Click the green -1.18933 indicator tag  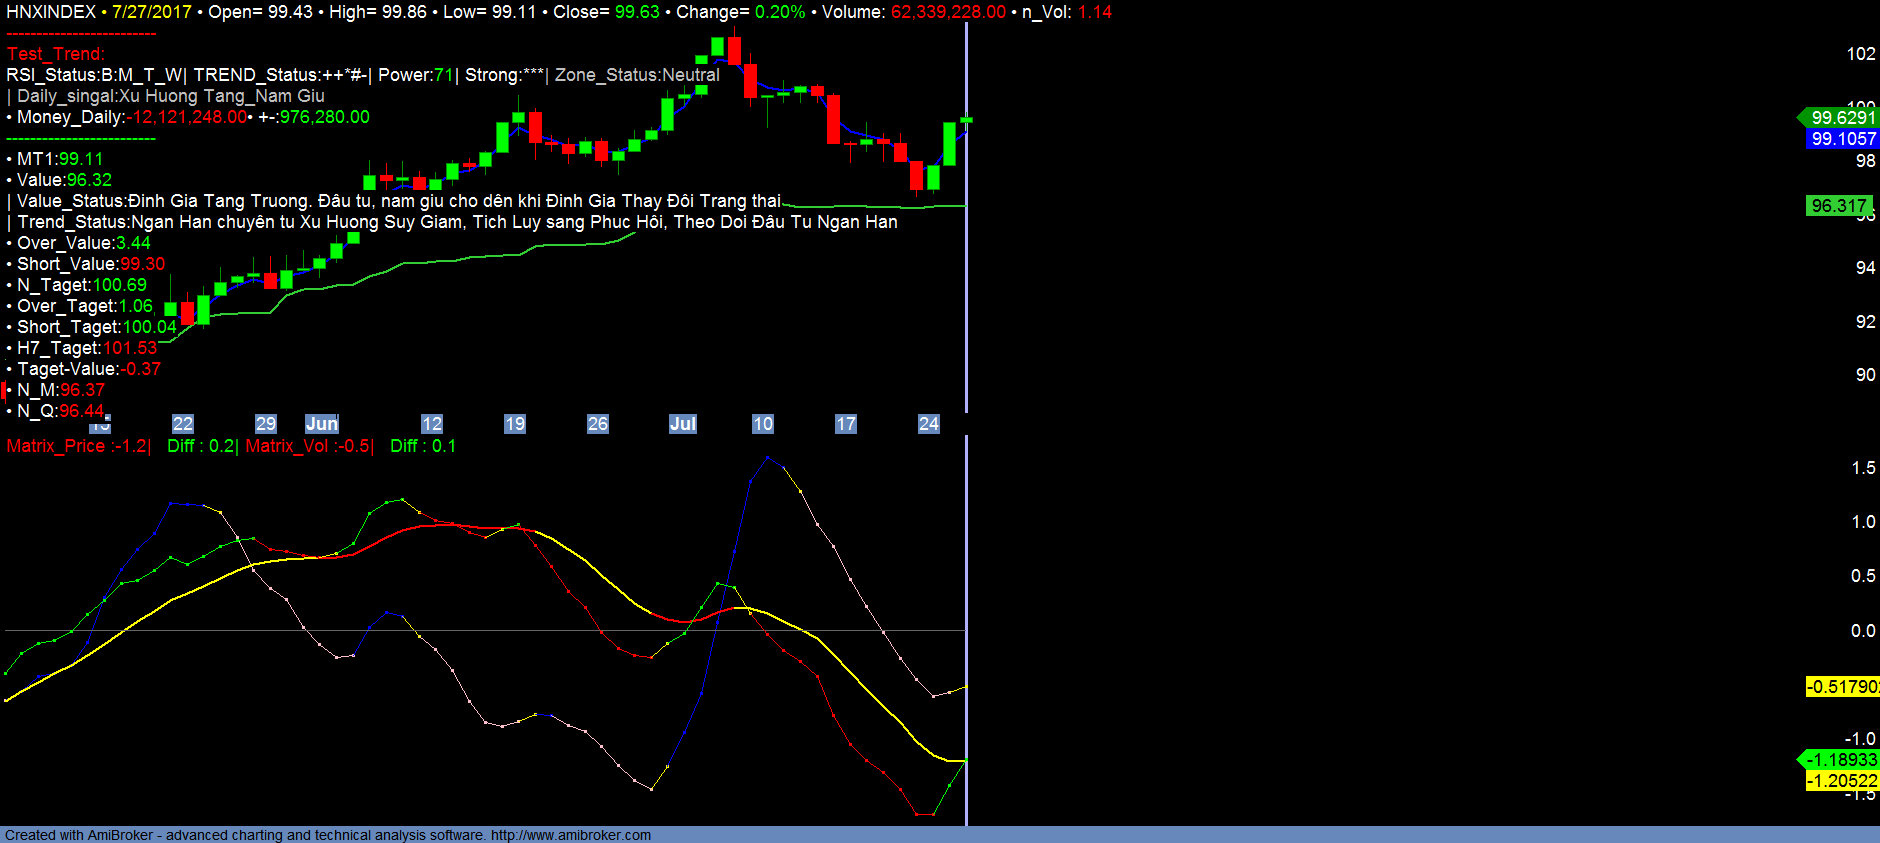coord(1842,760)
